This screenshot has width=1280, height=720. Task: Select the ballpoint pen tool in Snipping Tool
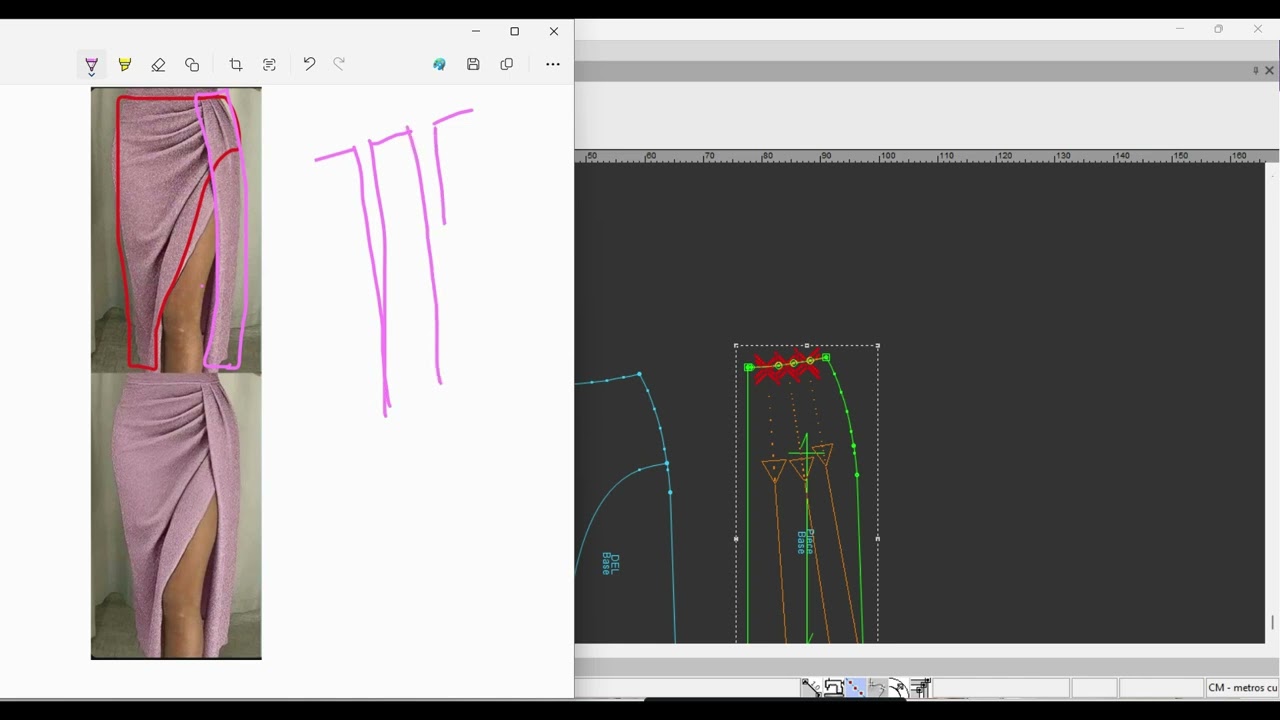point(91,65)
